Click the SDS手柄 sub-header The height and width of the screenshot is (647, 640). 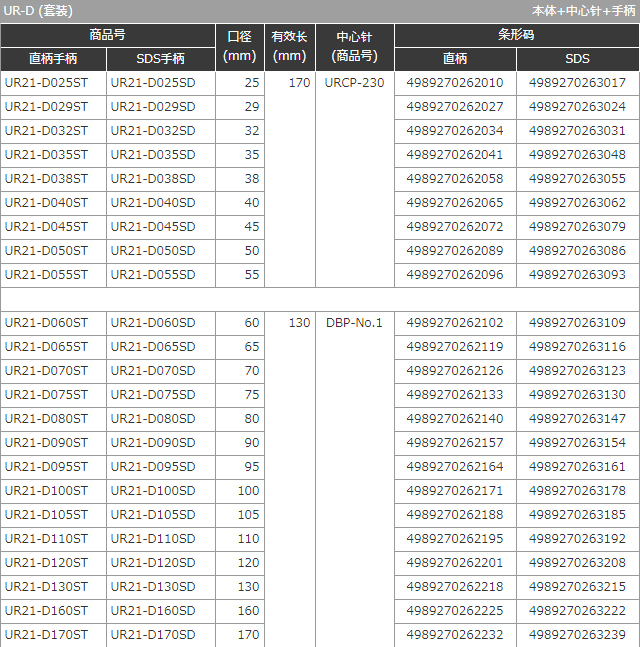pos(160,59)
